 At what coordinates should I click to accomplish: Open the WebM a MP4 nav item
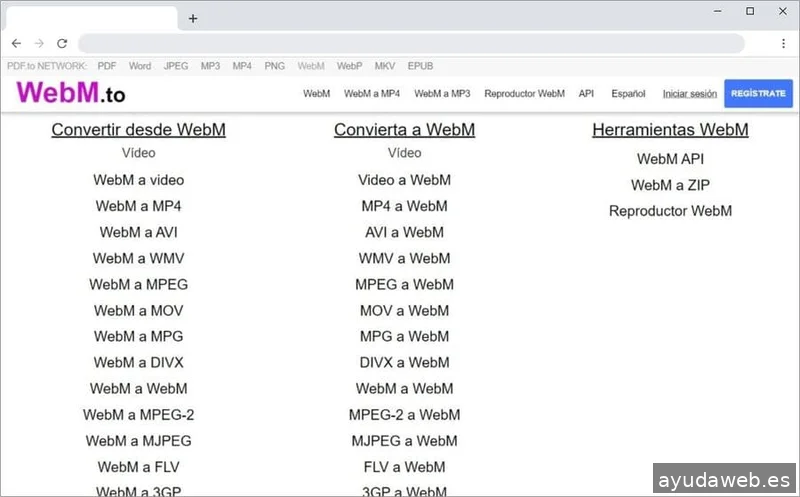pyautogui.click(x=372, y=94)
